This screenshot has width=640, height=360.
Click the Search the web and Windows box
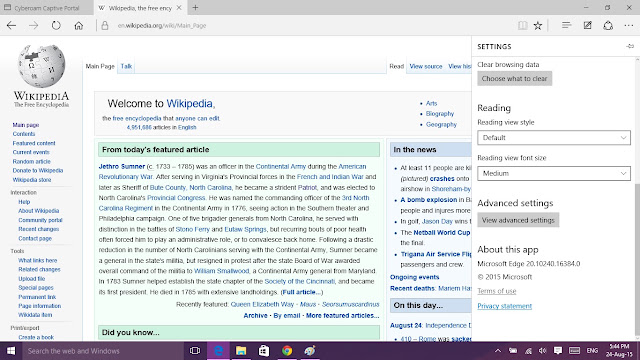coord(102,351)
